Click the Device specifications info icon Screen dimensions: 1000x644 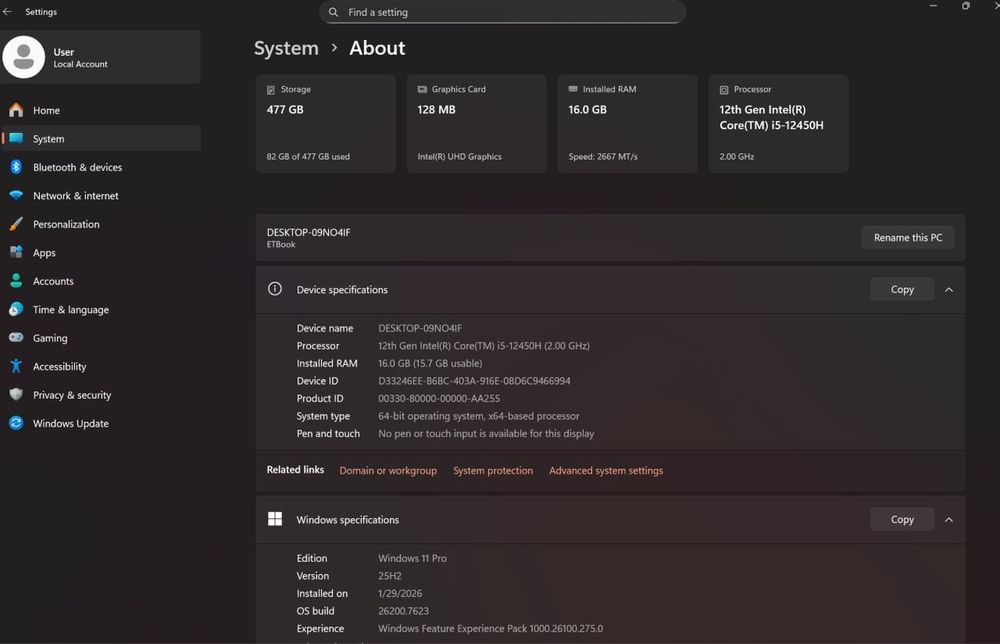pos(275,289)
